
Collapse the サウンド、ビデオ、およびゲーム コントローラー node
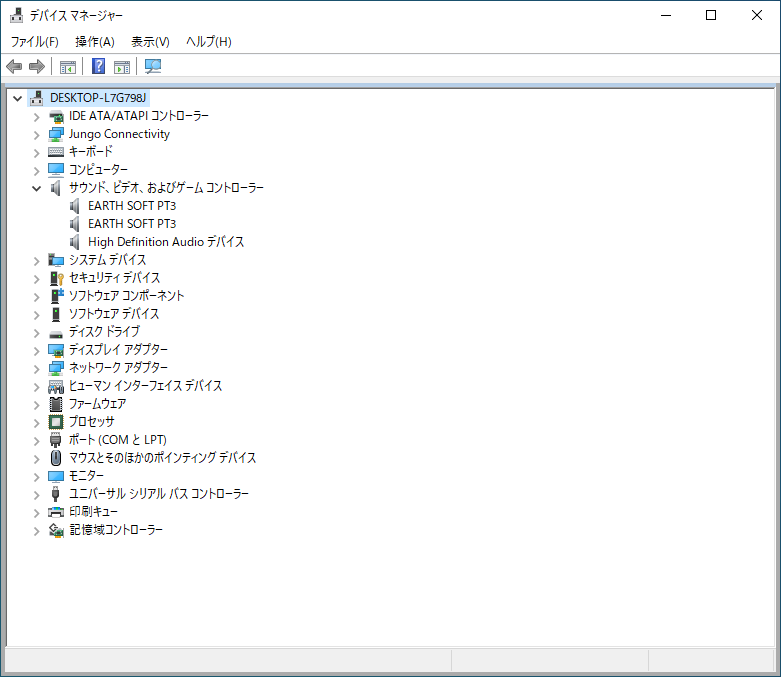(x=36, y=188)
